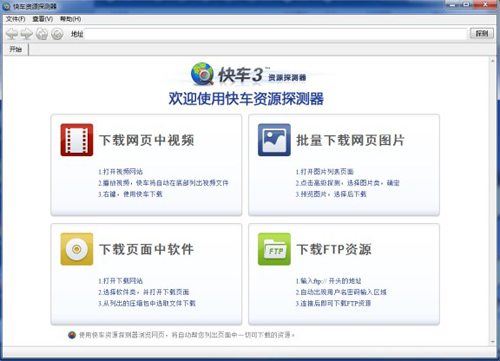
Task: Click the 欢迎使用快车资源探测器 title text
Action: pos(246,99)
